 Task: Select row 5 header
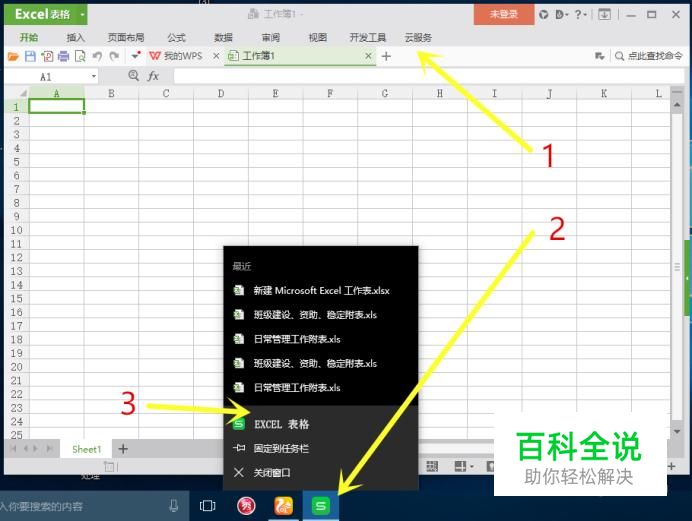[16, 161]
